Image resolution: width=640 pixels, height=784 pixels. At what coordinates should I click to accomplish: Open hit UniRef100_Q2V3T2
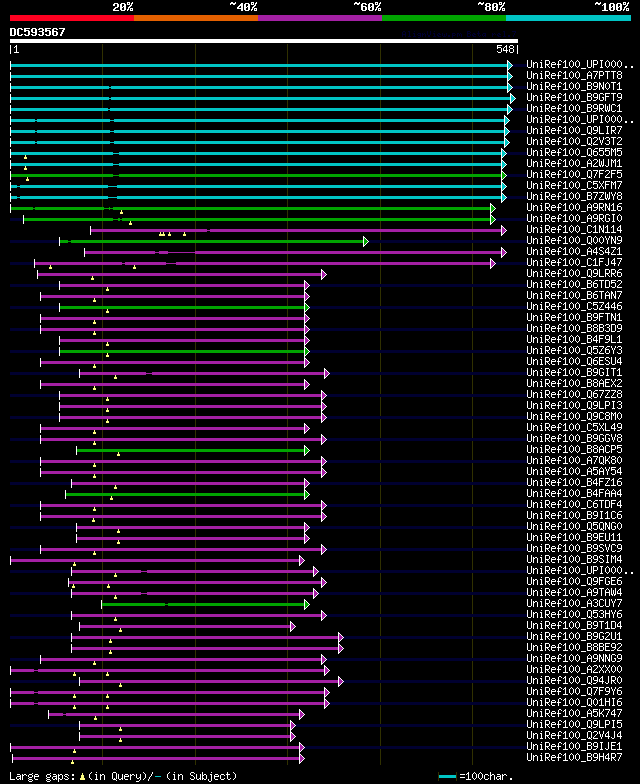(x=574, y=142)
